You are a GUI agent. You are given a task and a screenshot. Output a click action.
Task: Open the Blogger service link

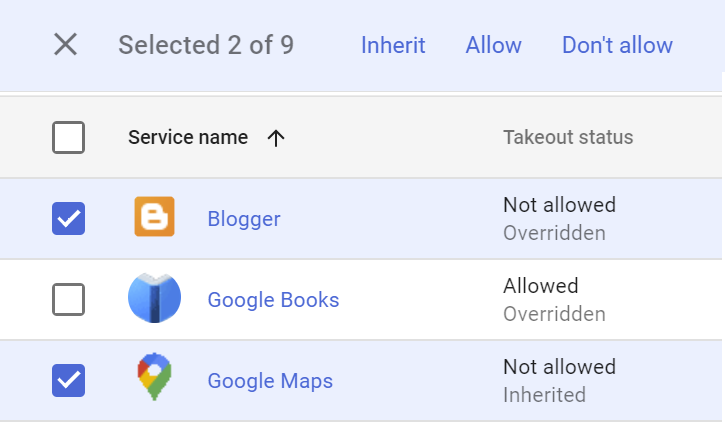[244, 219]
